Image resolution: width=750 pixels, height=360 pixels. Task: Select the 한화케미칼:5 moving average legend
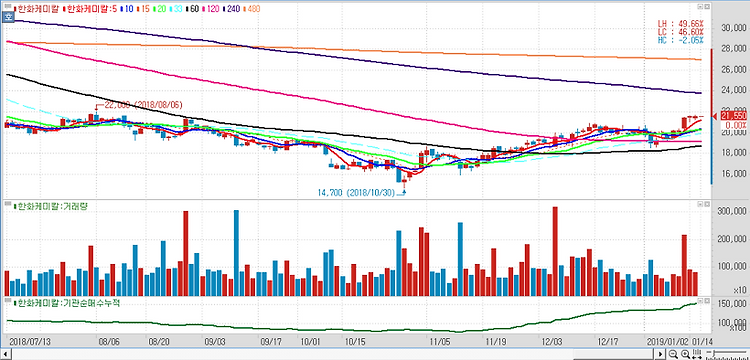coord(89,9)
